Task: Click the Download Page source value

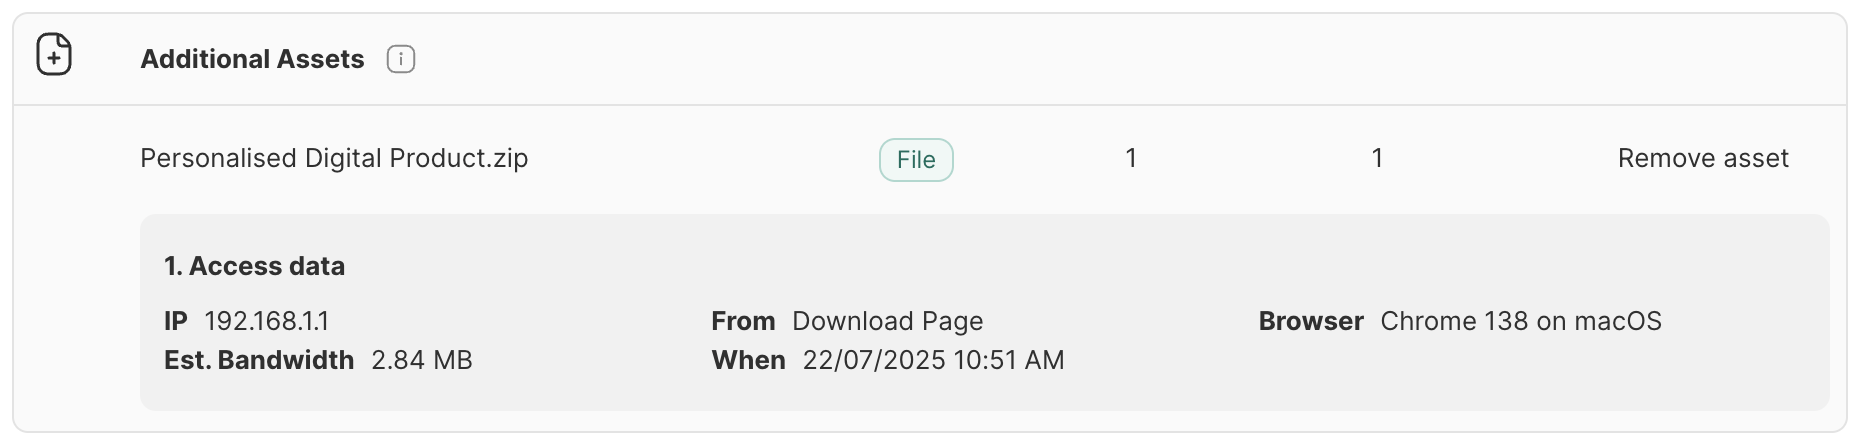Action: click(x=887, y=321)
